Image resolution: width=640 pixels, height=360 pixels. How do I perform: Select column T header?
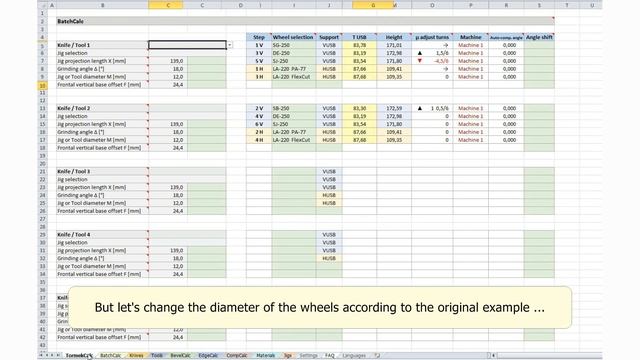(x=567, y=5)
